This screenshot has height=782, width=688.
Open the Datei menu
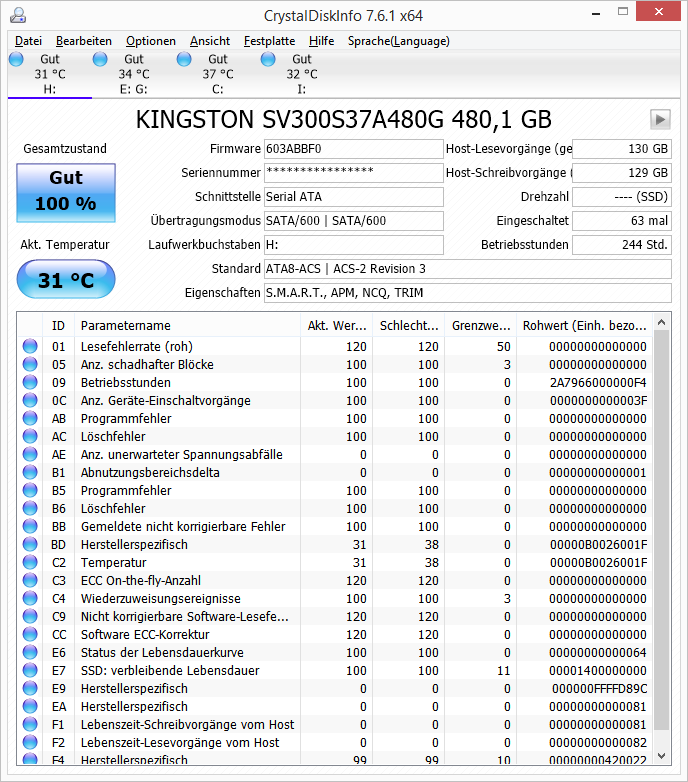[x=28, y=41]
